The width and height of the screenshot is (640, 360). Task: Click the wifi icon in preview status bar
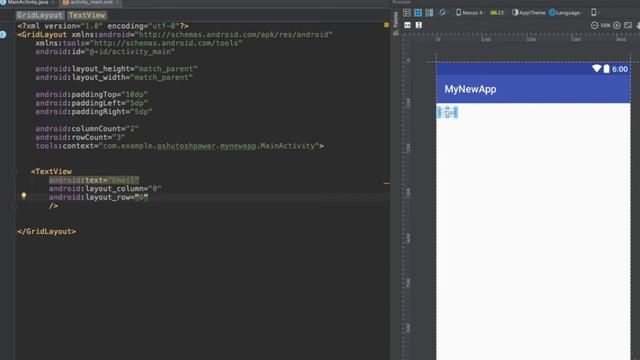tap(597, 69)
